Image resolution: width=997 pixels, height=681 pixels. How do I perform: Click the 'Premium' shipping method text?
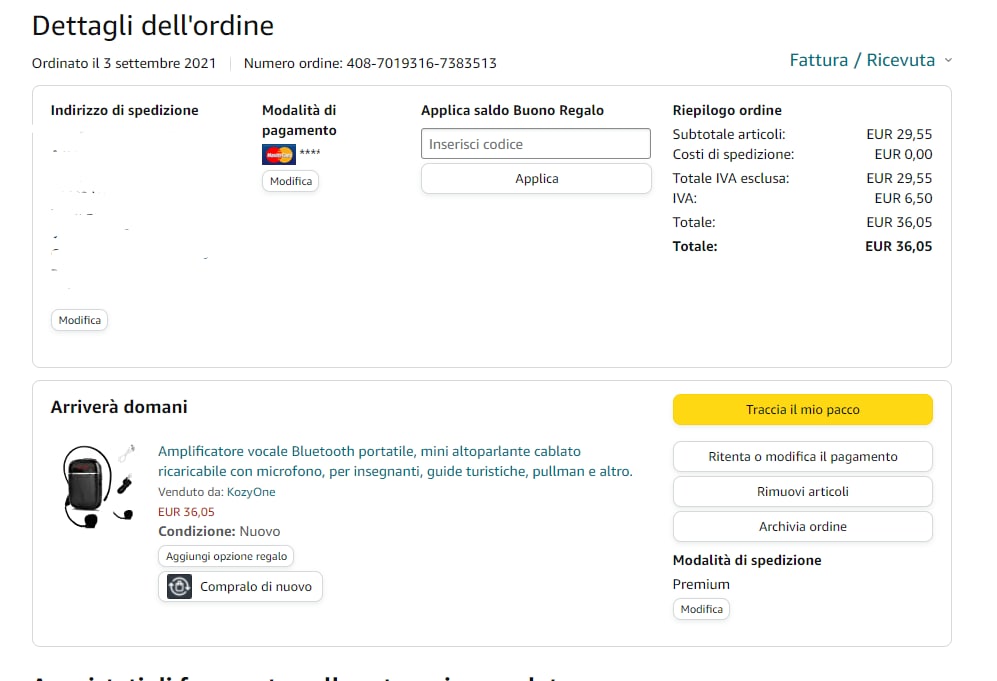701,584
